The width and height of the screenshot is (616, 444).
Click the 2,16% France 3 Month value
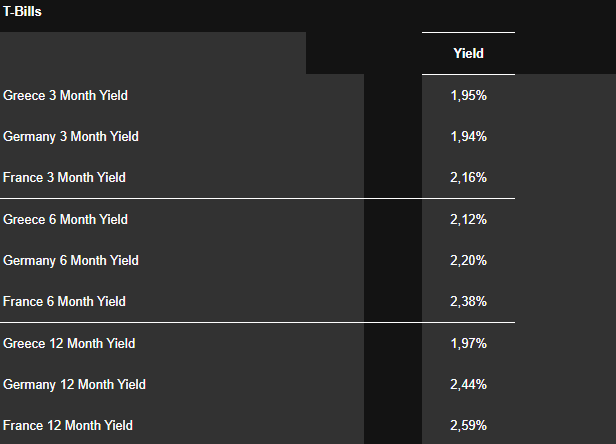[x=468, y=177]
